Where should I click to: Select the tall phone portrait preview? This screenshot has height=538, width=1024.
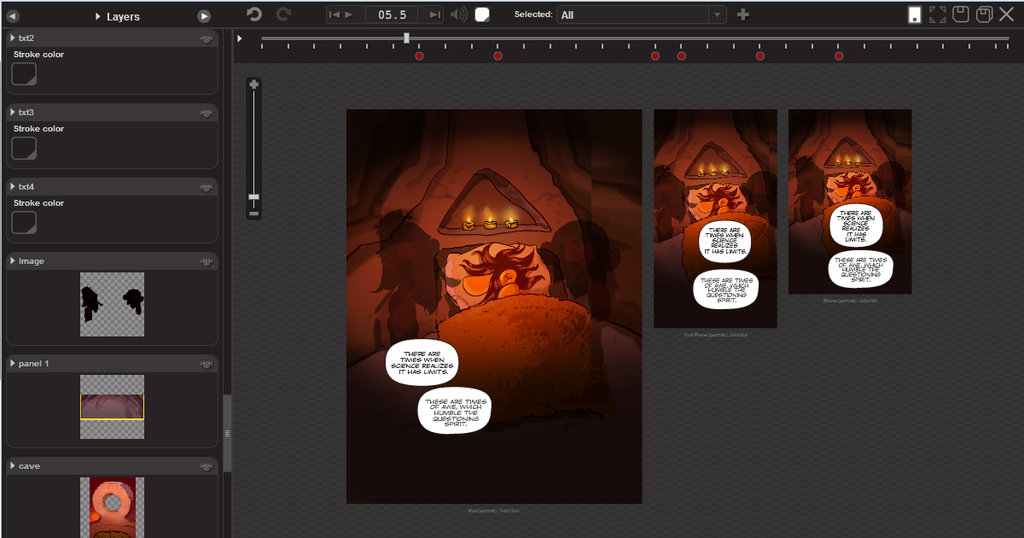pyautogui.click(x=715, y=218)
